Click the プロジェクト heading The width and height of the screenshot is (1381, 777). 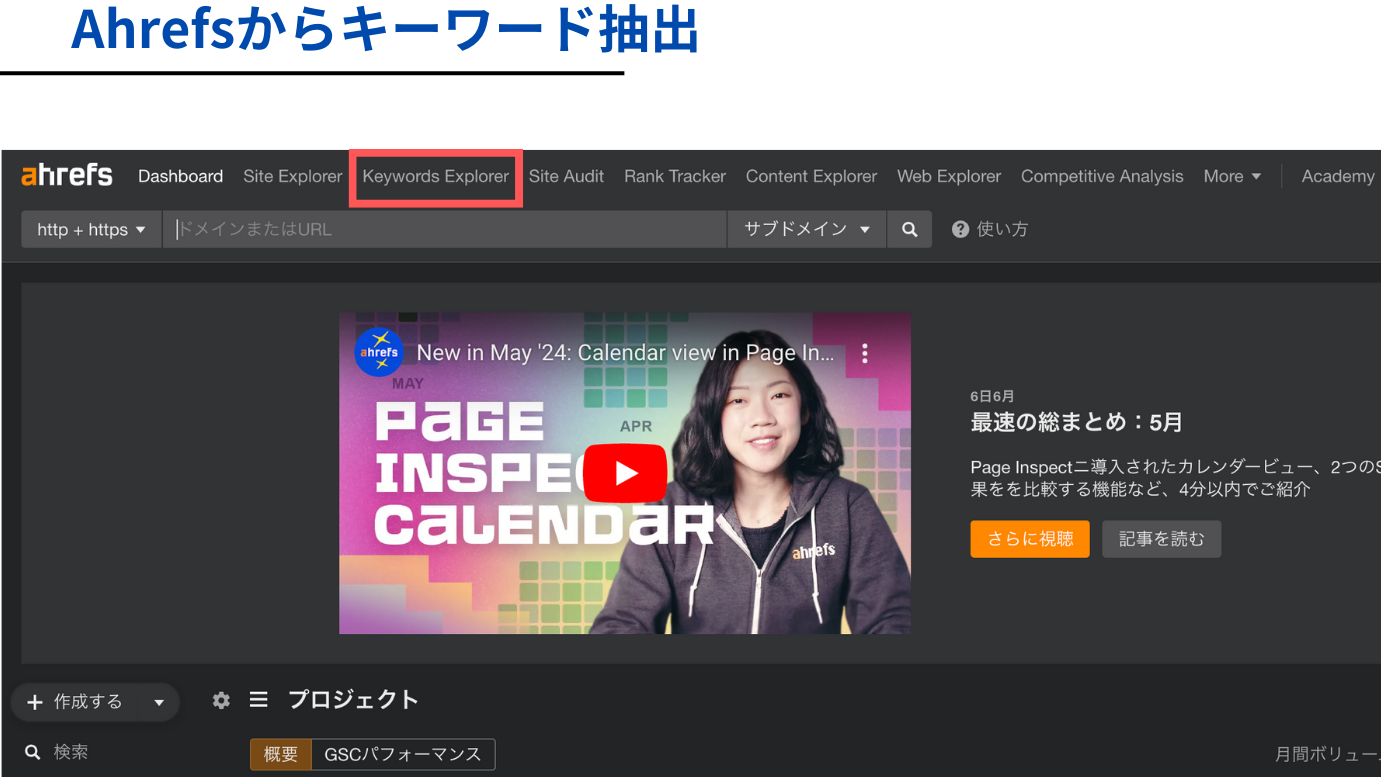coord(353,700)
